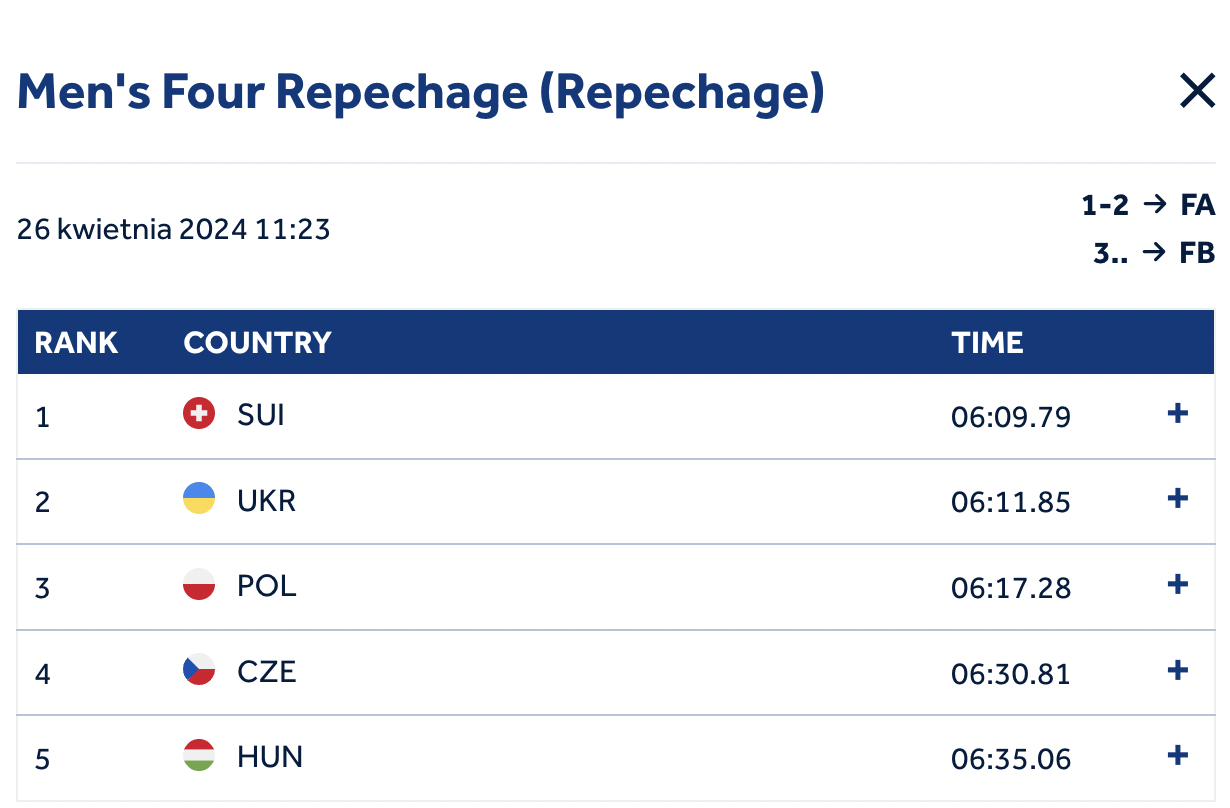Select the SUI country label
The width and height of the screenshot is (1230, 808).
261,414
